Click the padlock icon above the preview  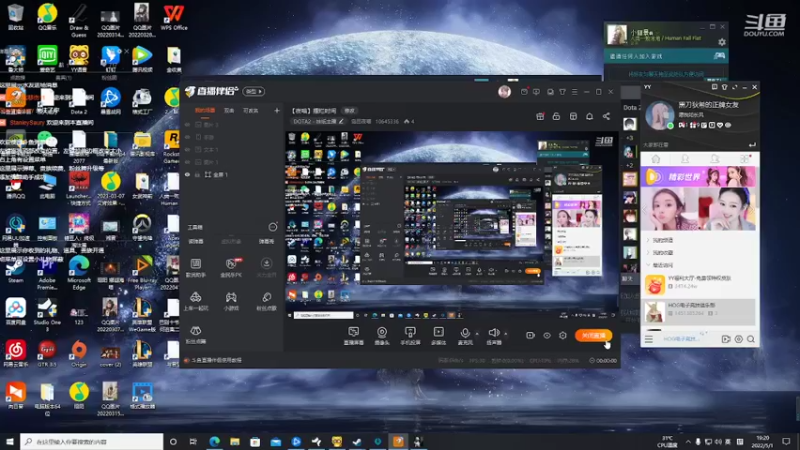556,116
